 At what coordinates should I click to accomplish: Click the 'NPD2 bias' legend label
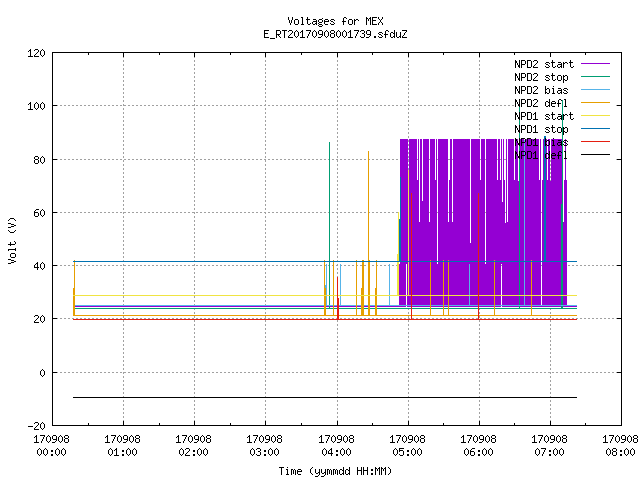(x=541, y=90)
